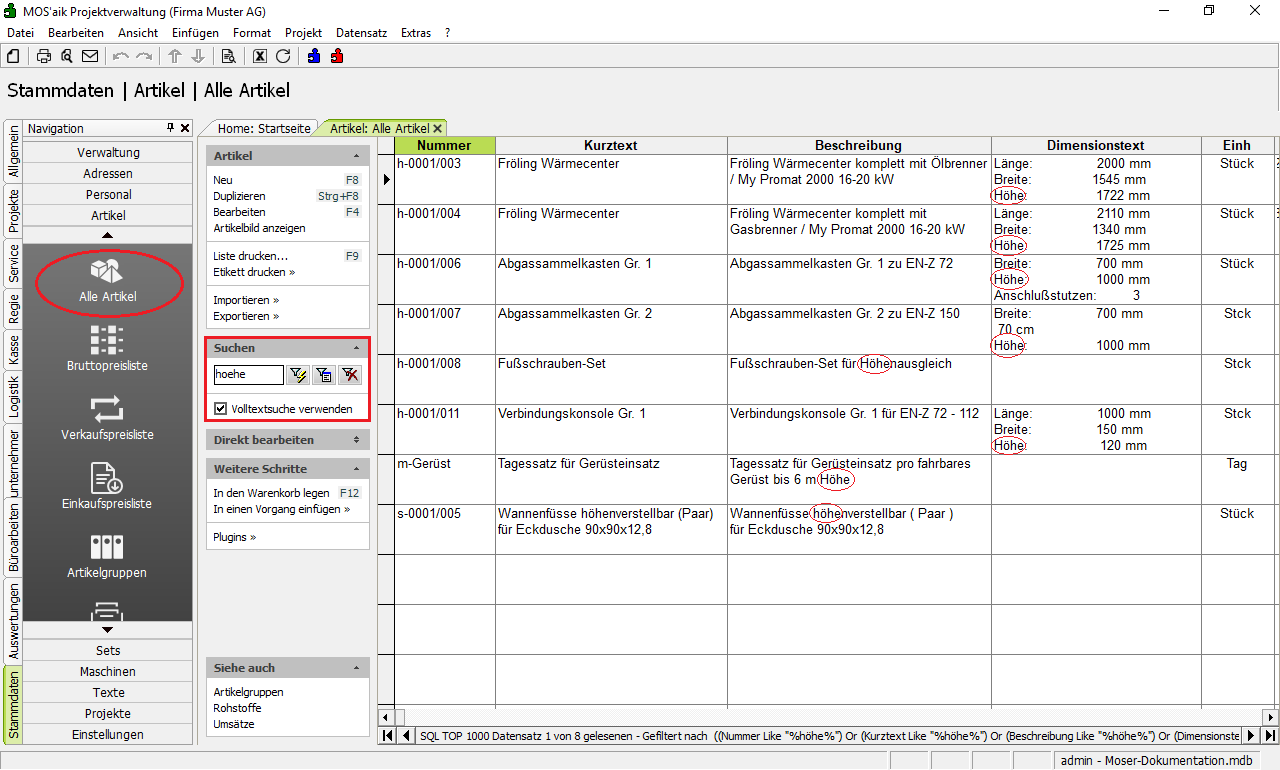Viewport: 1280px width, 770px height.
Task: Open the Projekt menu
Action: [x=303, y=33]
